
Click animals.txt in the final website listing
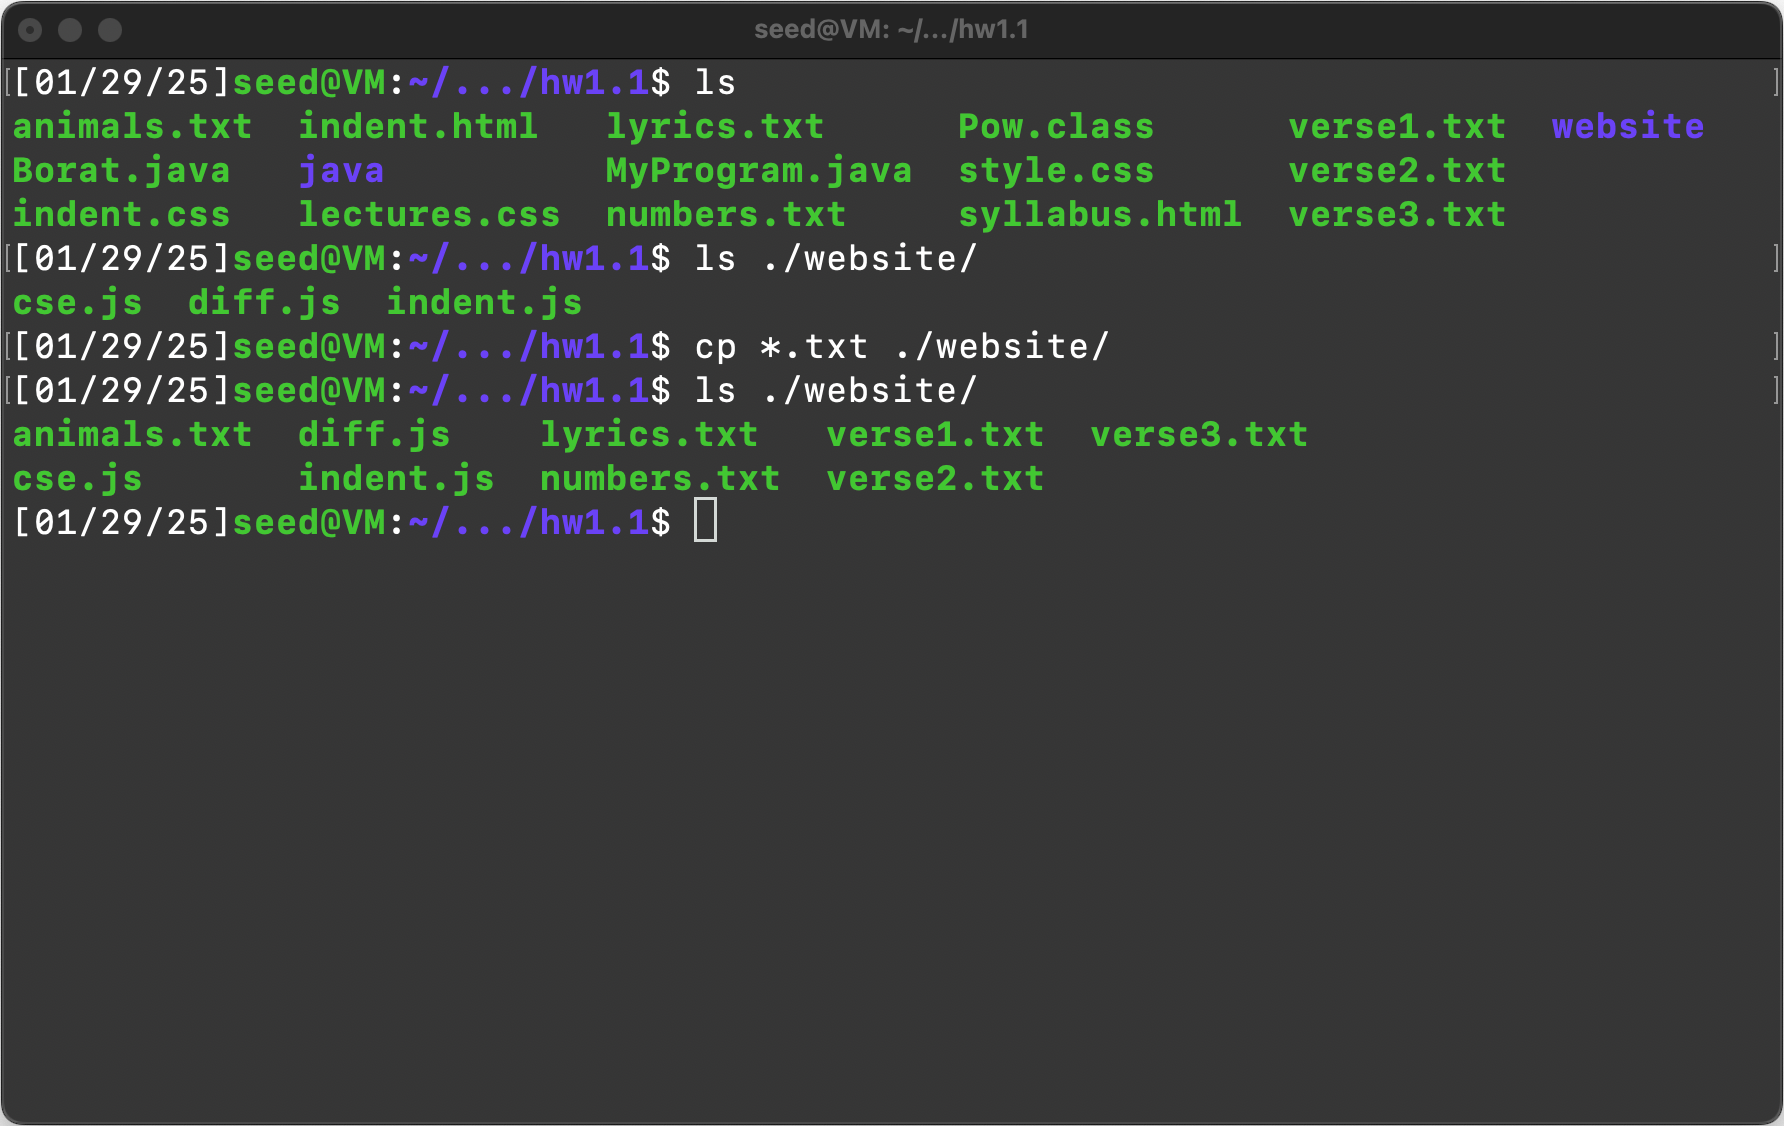point(132,435)
